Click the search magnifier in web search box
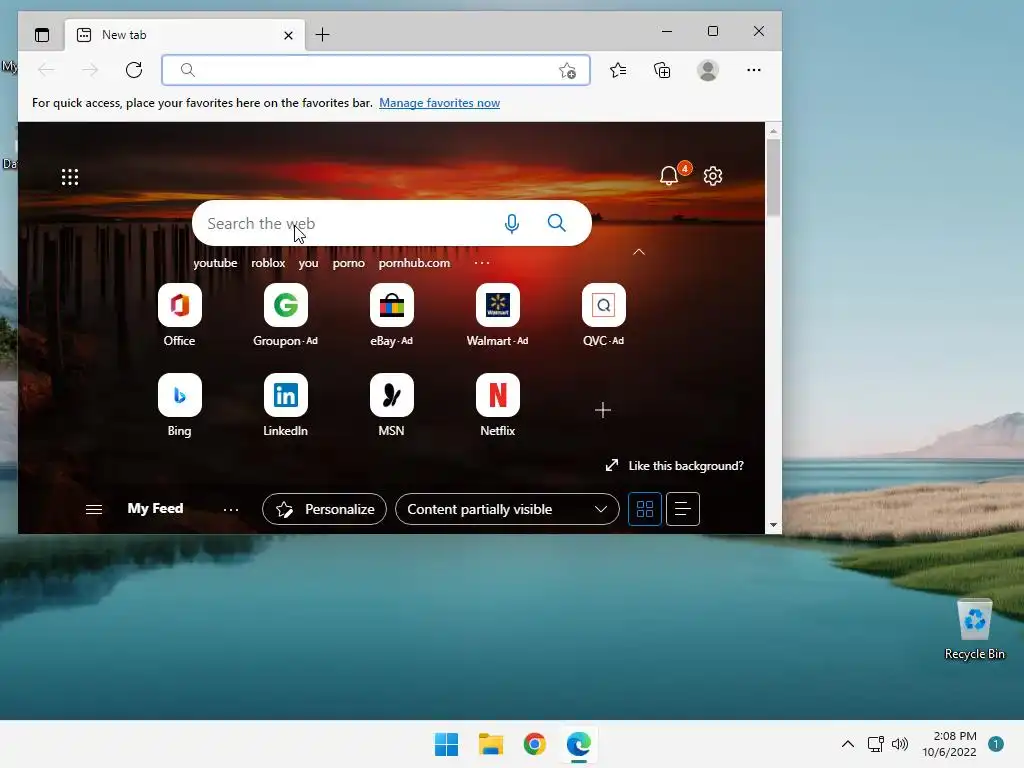Screen dimensions: 1024x768 coord(556,223)
